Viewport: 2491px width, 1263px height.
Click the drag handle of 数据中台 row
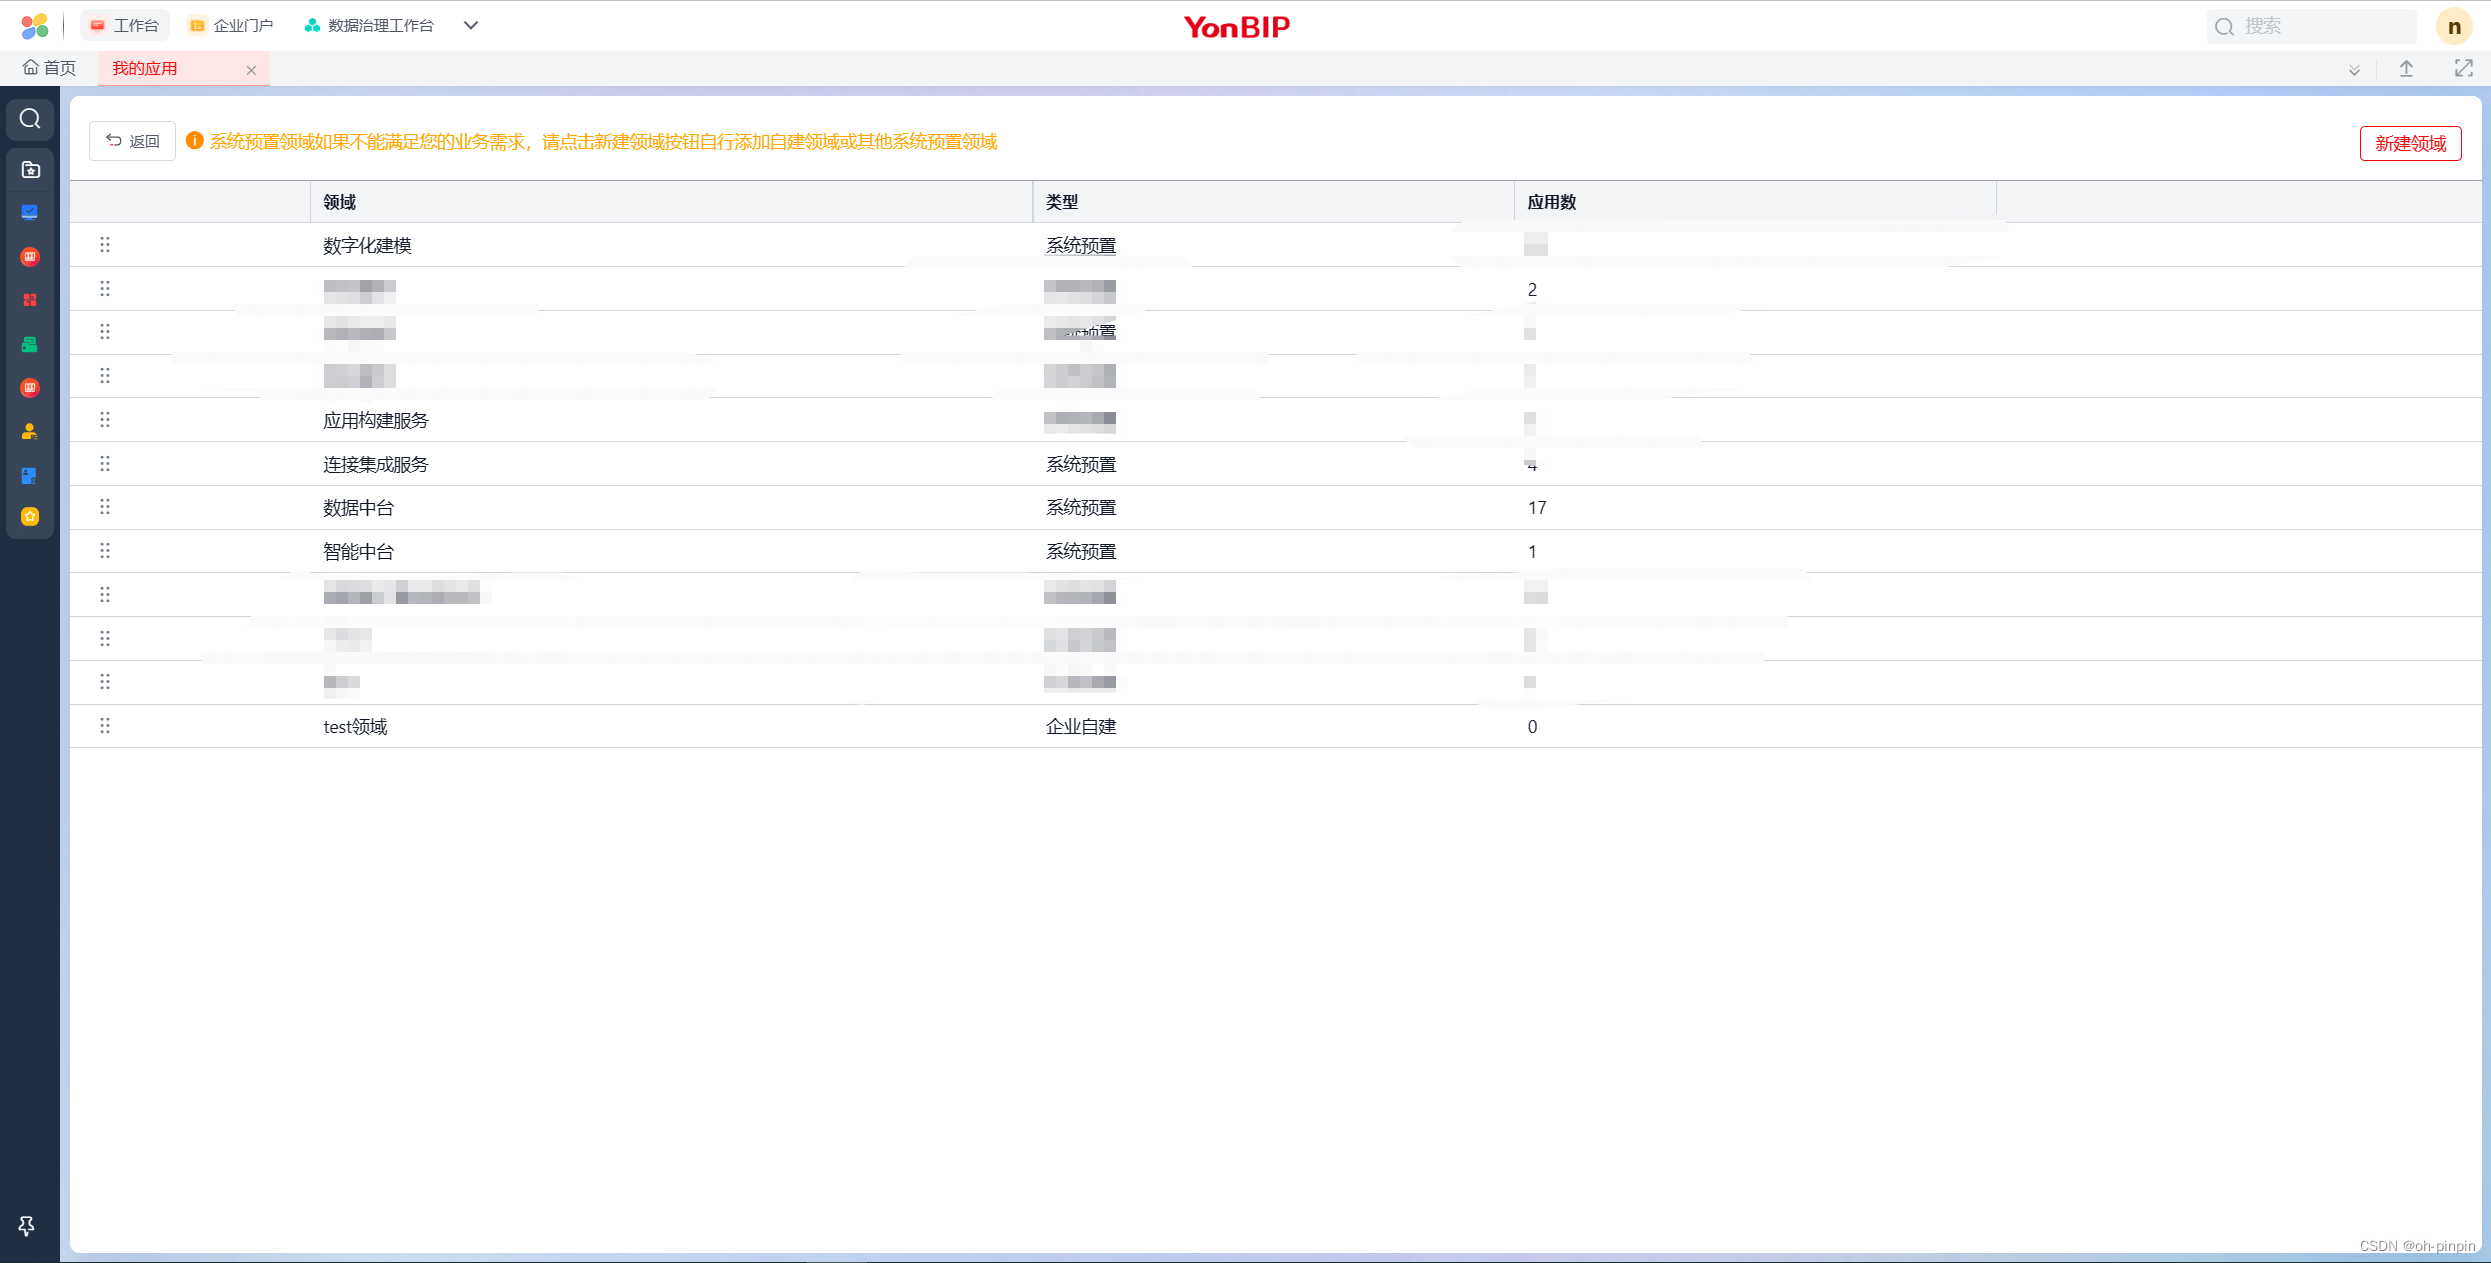pos(105,507)
